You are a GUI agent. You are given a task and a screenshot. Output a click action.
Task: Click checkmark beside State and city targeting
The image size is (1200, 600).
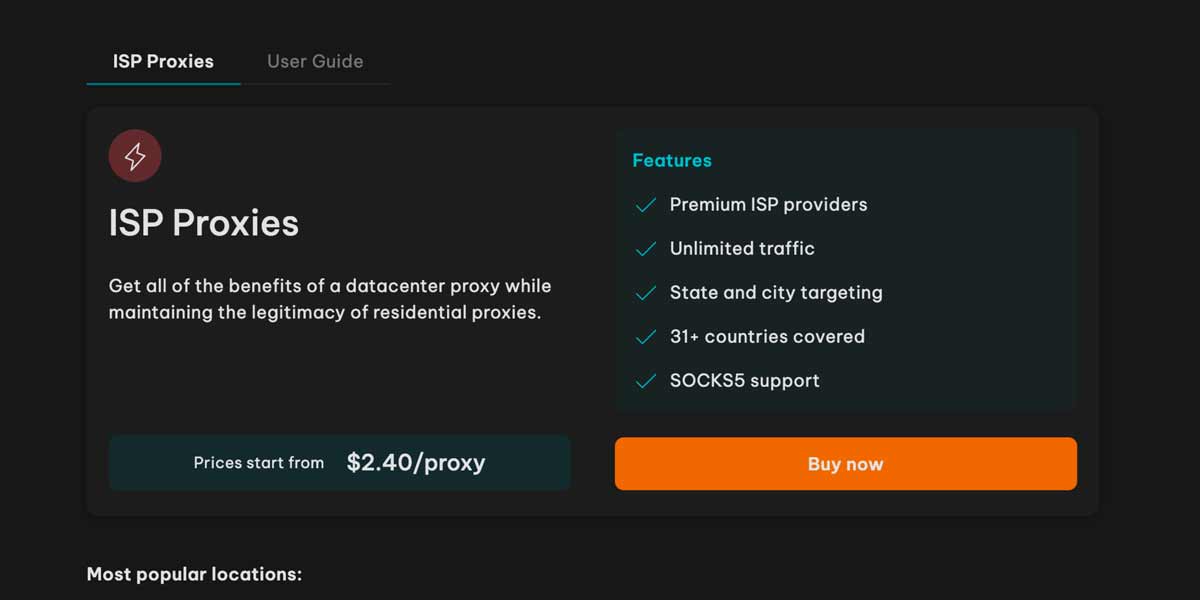(x=646, y=293)
